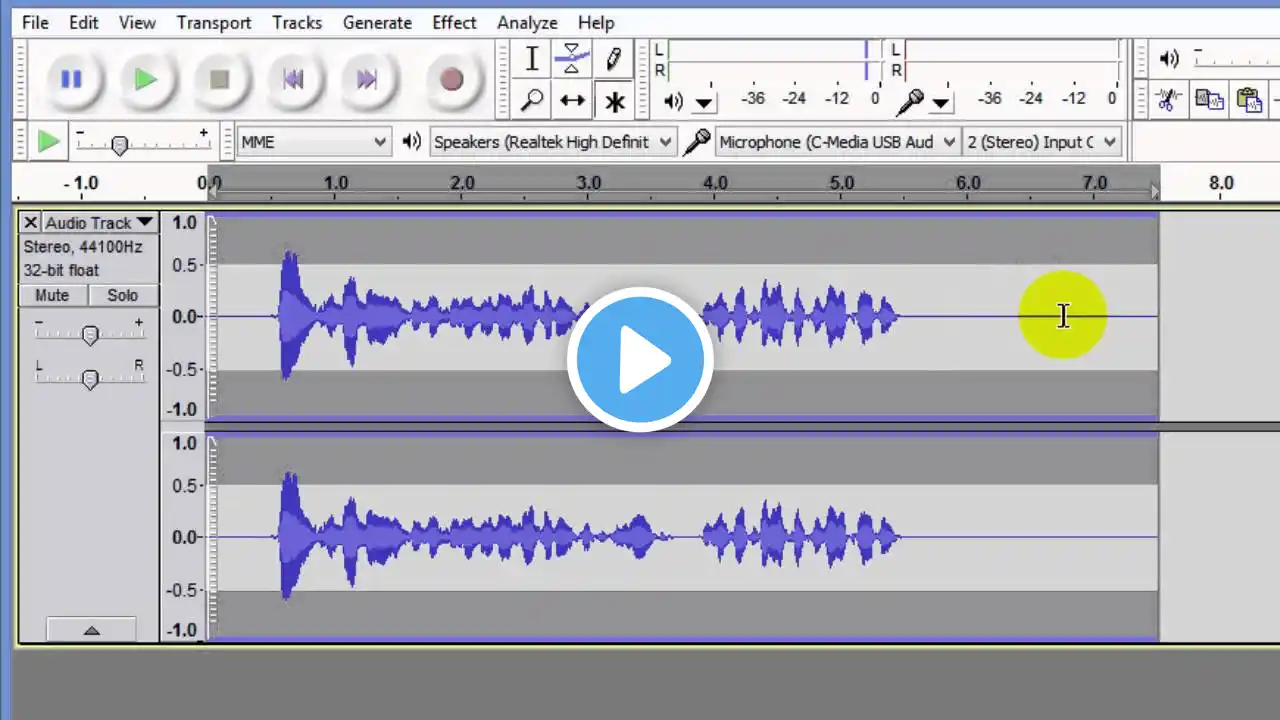Open the Tracks menu

click(x=297, y=22)
